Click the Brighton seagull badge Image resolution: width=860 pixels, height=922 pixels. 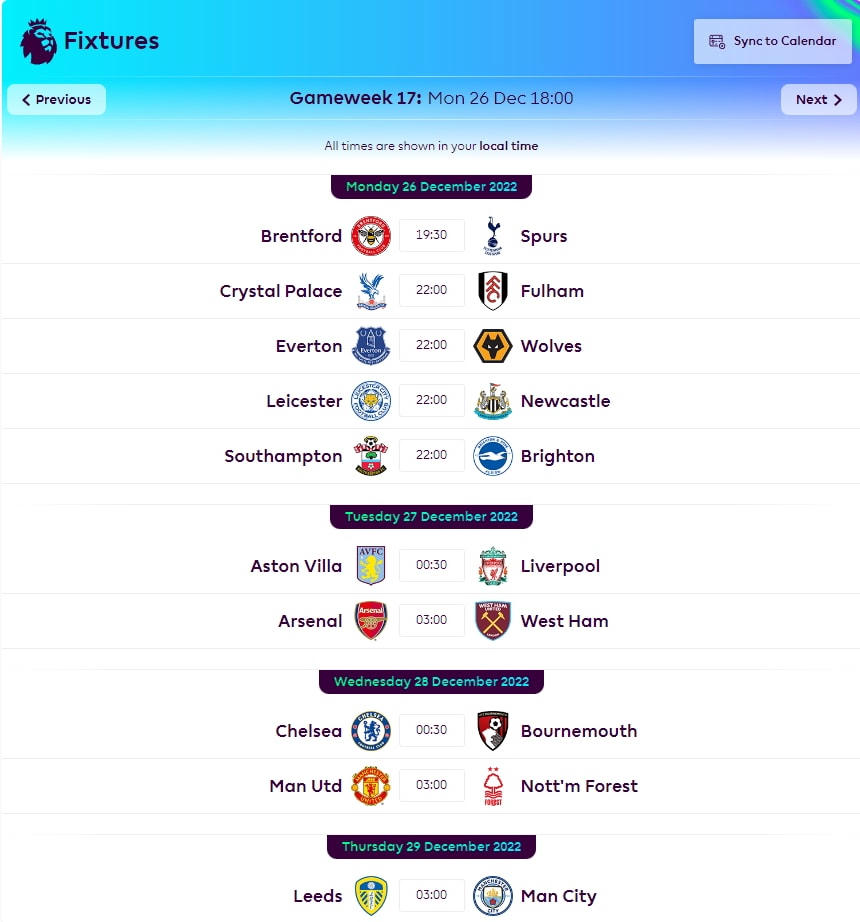pos(492,456)
